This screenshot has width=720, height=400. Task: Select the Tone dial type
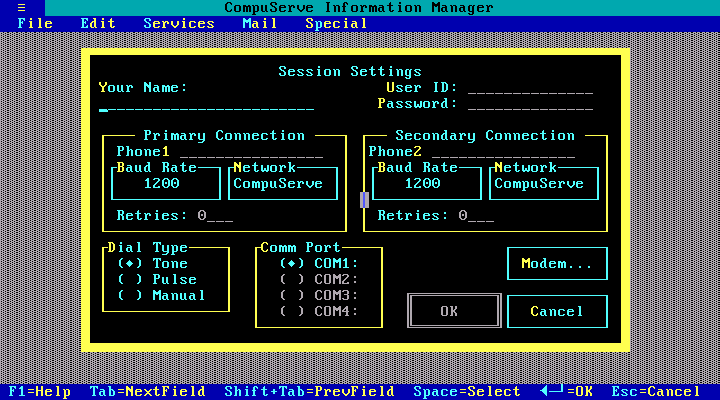[152, 264]
